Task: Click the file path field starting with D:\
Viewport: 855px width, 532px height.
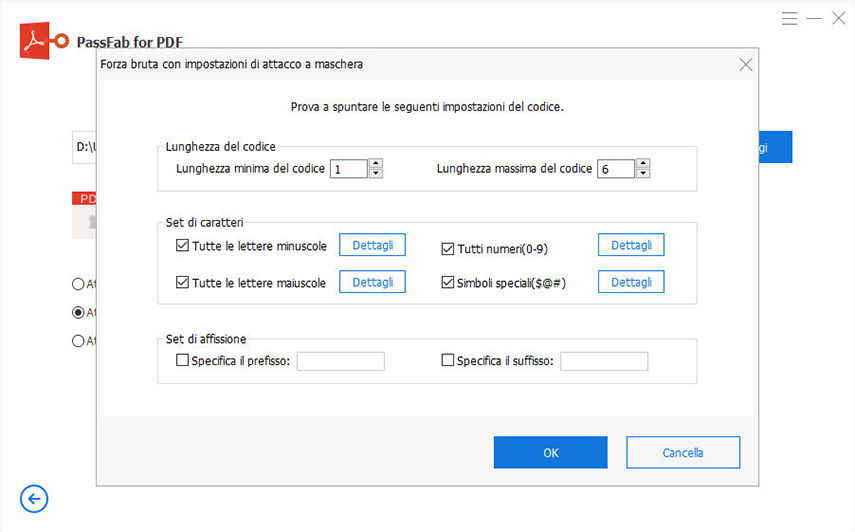Action: tap(85, 147)
